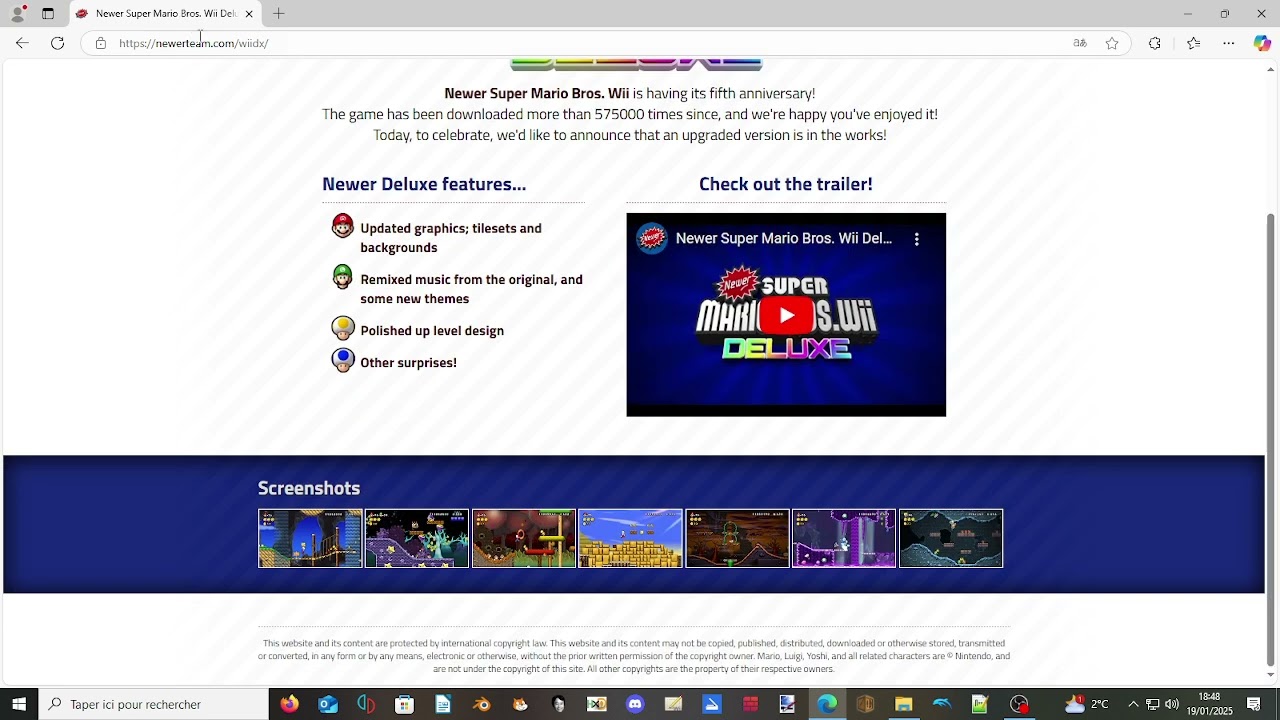Image resolution: width=1280 pixels, height=720 pixels.
Task: Open Copilot from the Edge toolbar
Action: (x=1262, y=43)
